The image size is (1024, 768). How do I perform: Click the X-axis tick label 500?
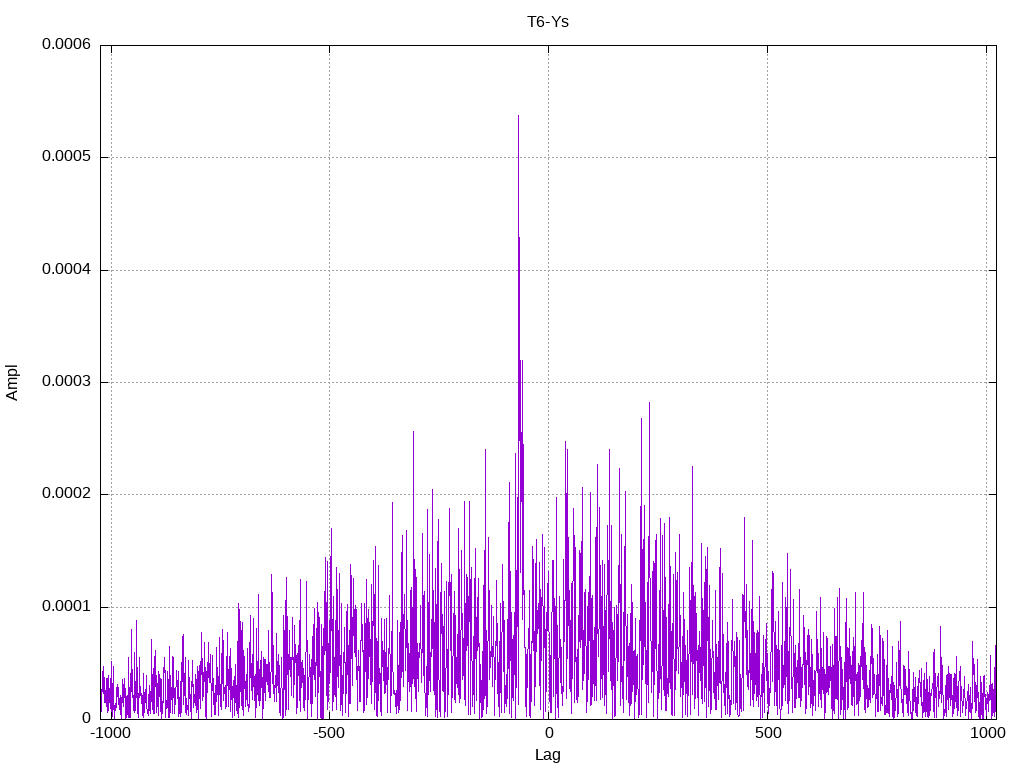pyautogui.click(x=768, y=733)
